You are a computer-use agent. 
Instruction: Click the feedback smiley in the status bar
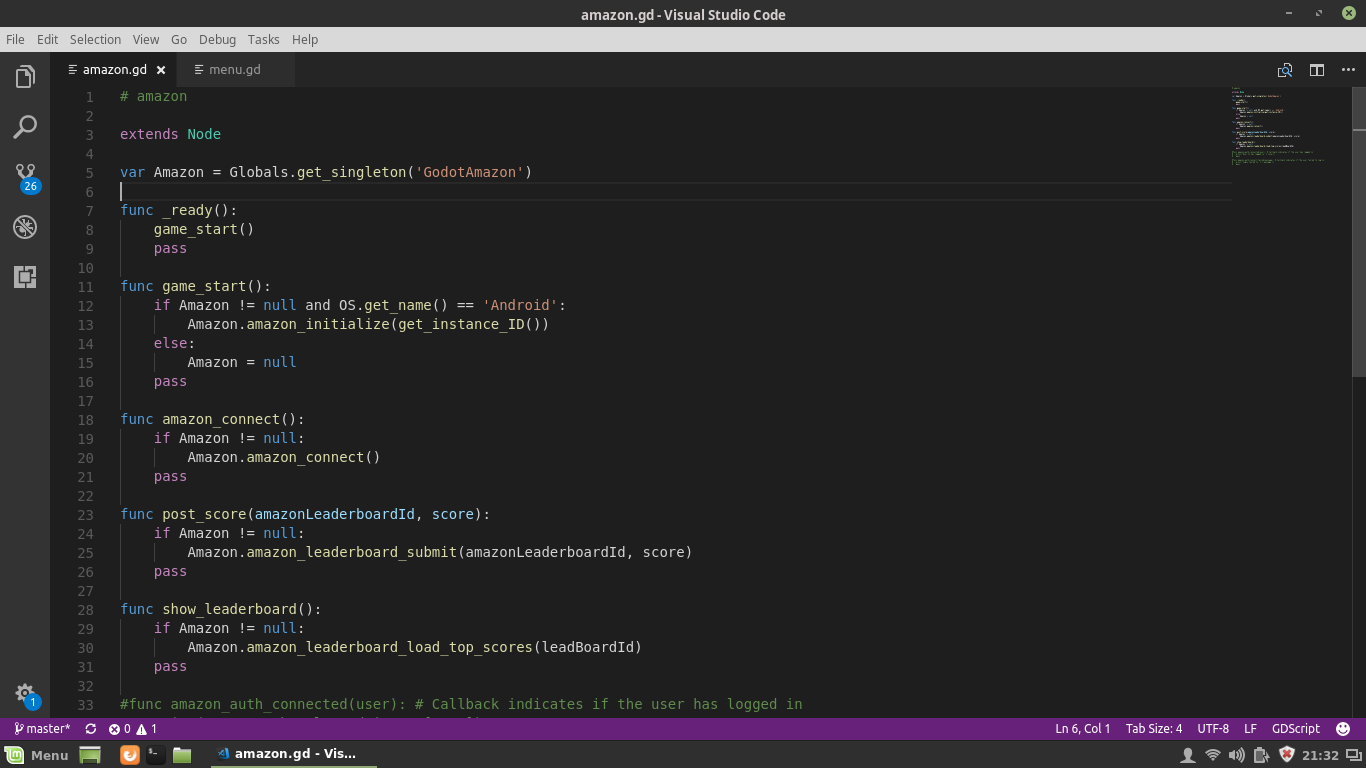pyautogui.click(x=1343, y=729)
